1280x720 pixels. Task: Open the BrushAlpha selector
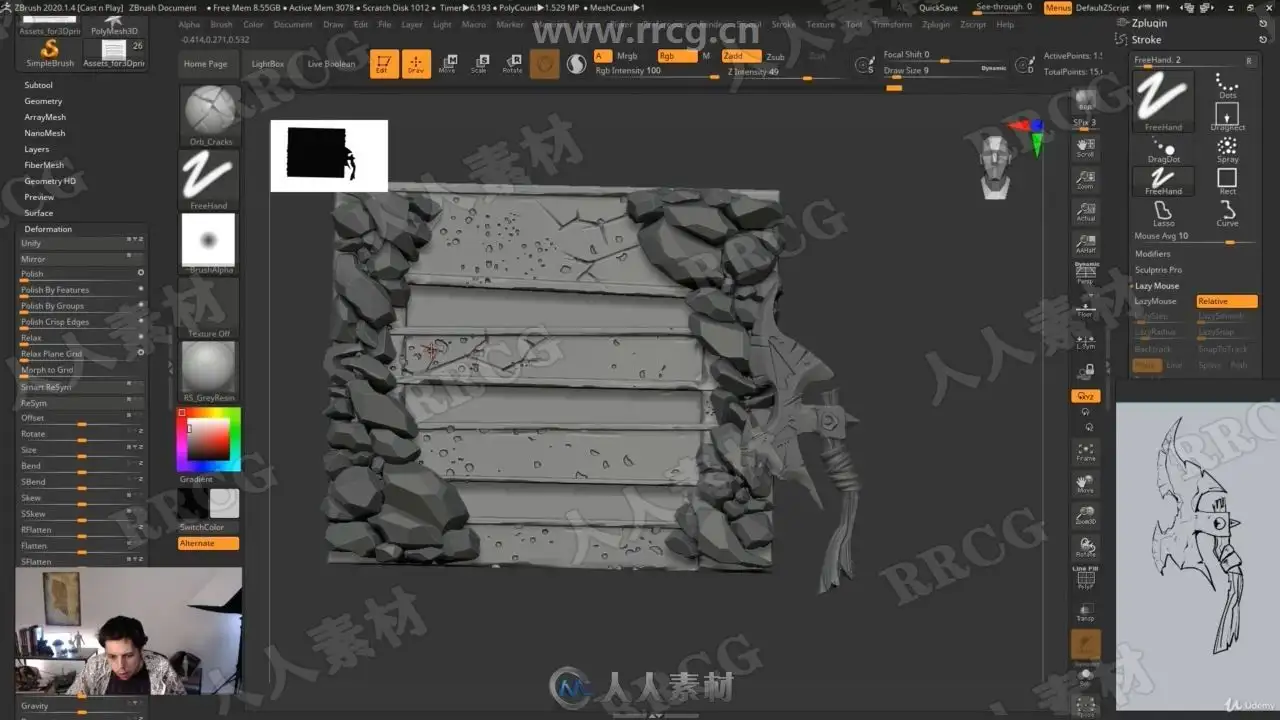coord(210,244)
